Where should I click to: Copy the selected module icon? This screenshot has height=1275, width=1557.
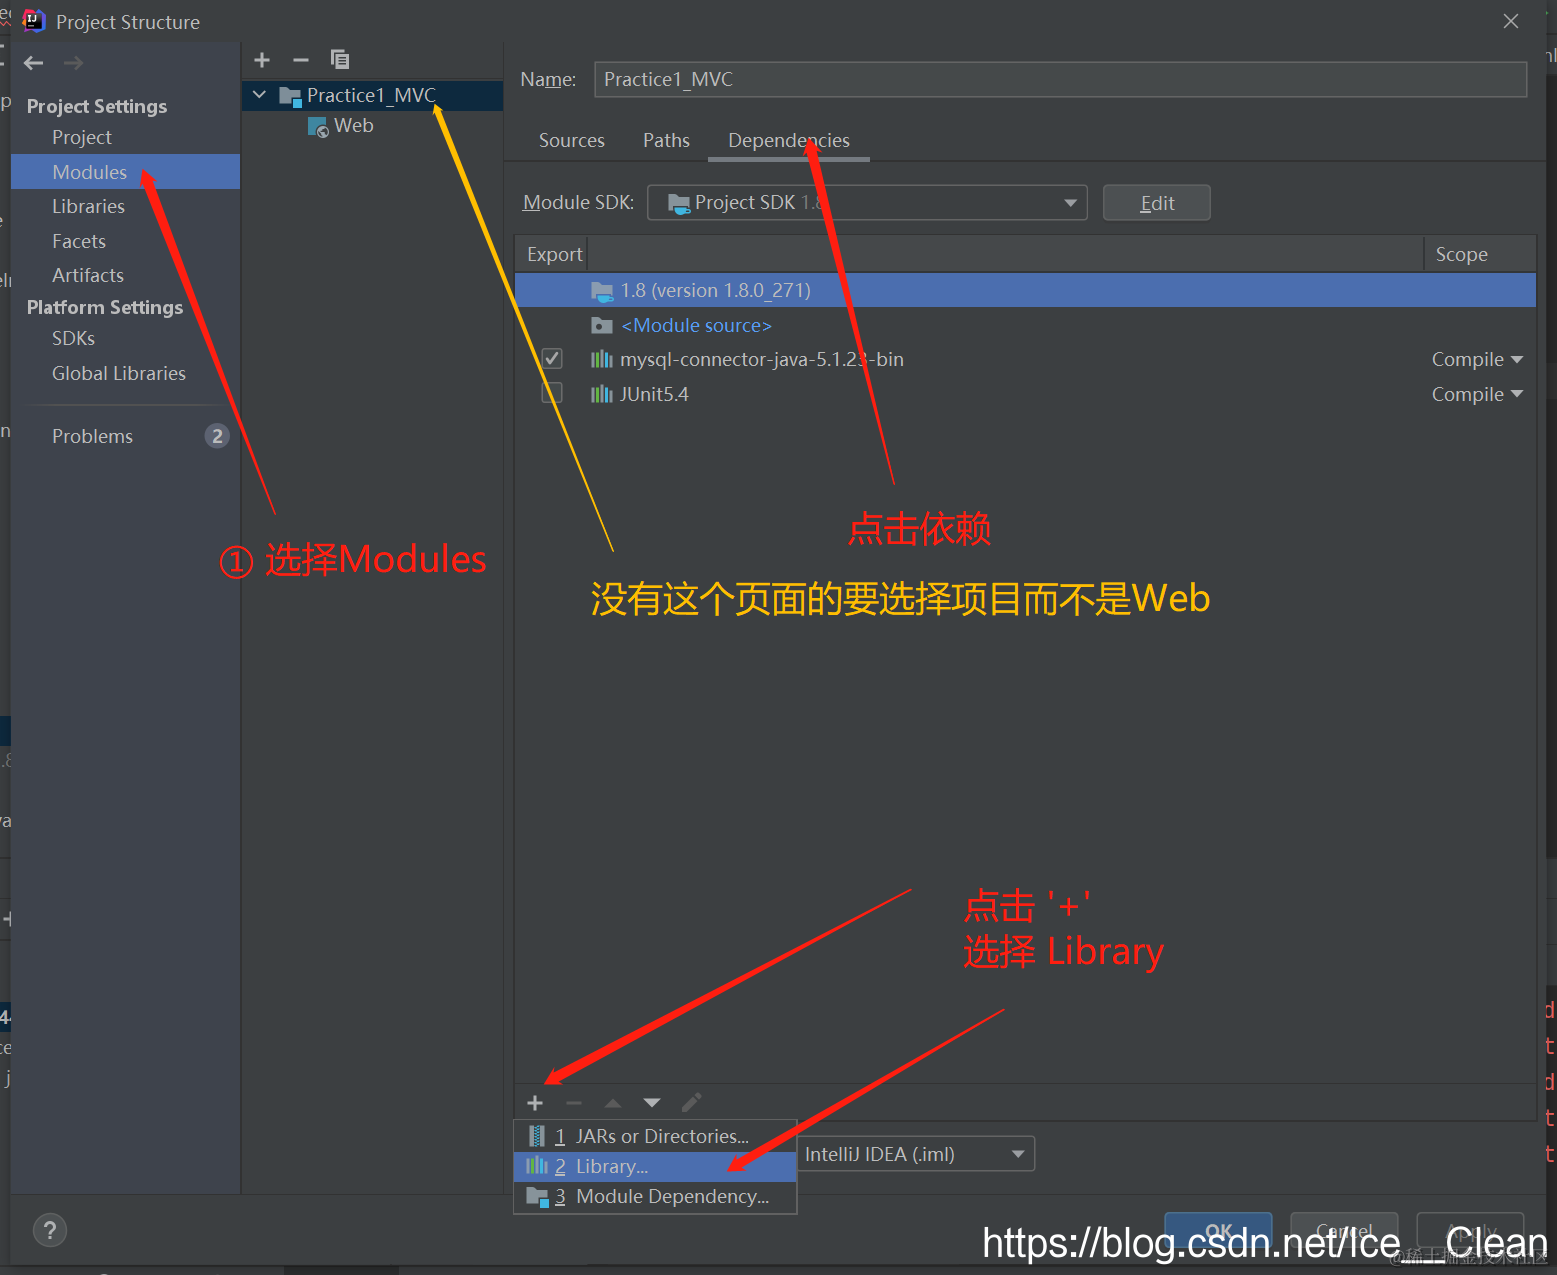[340, 60]
